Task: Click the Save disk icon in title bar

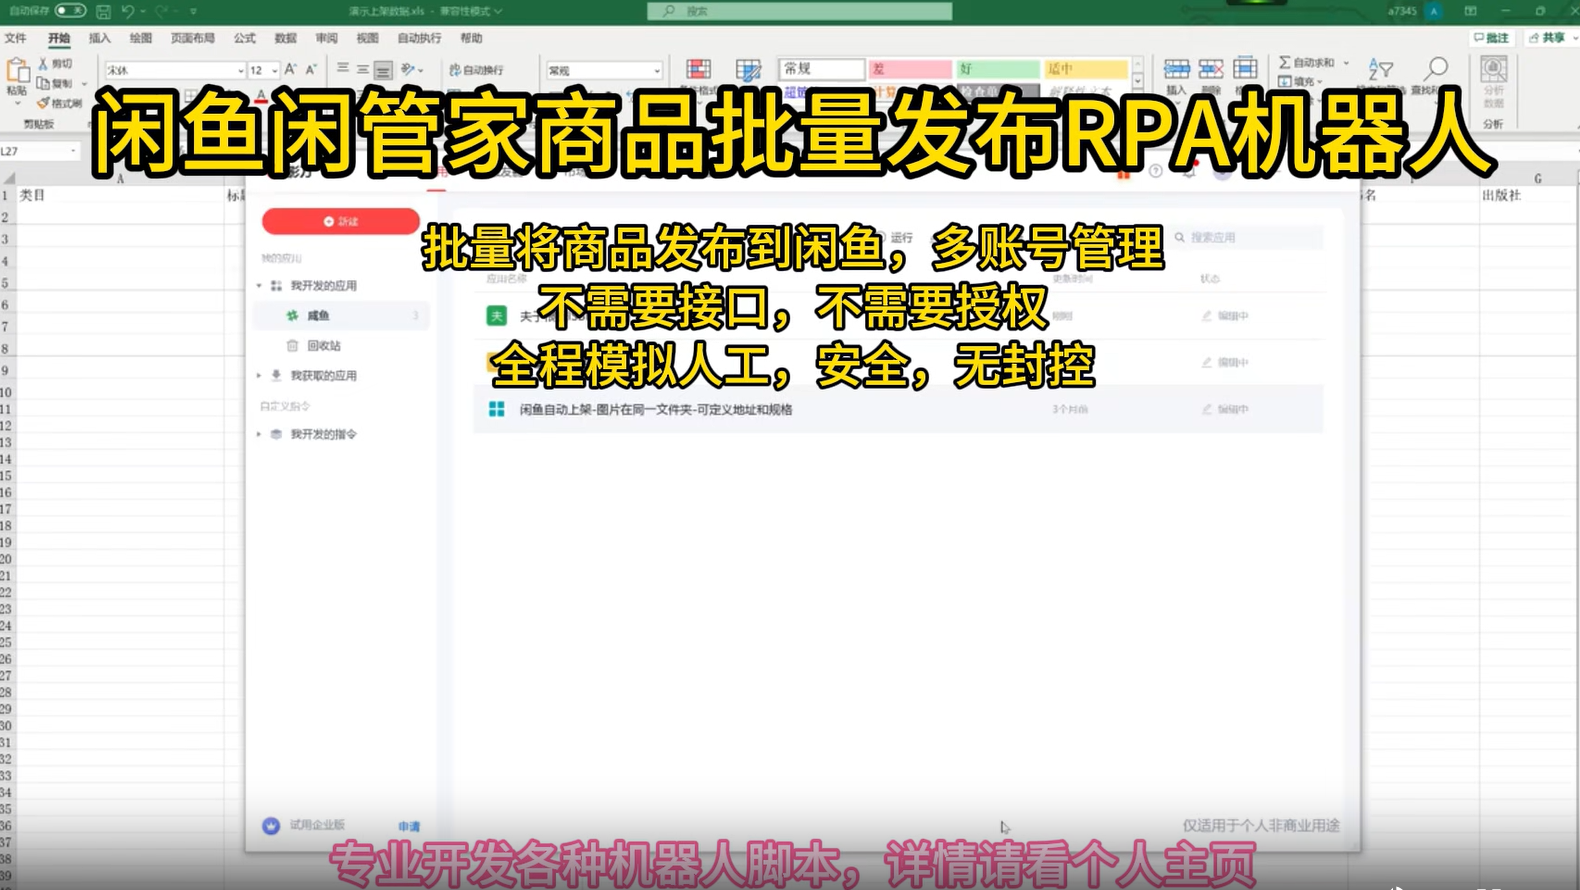Action: pos(103,11)
